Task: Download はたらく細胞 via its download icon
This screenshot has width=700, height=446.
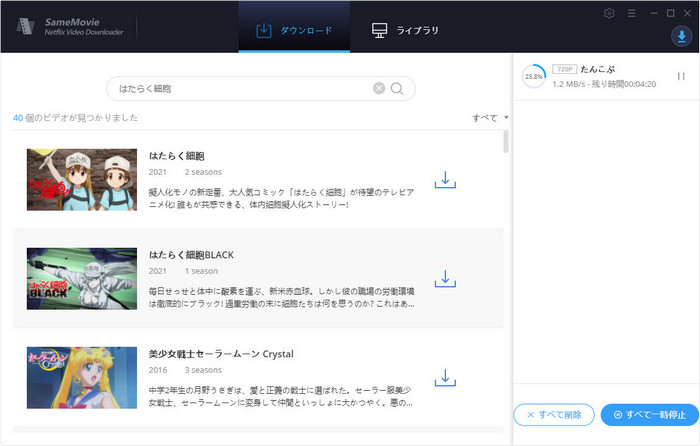Action: 445,180
